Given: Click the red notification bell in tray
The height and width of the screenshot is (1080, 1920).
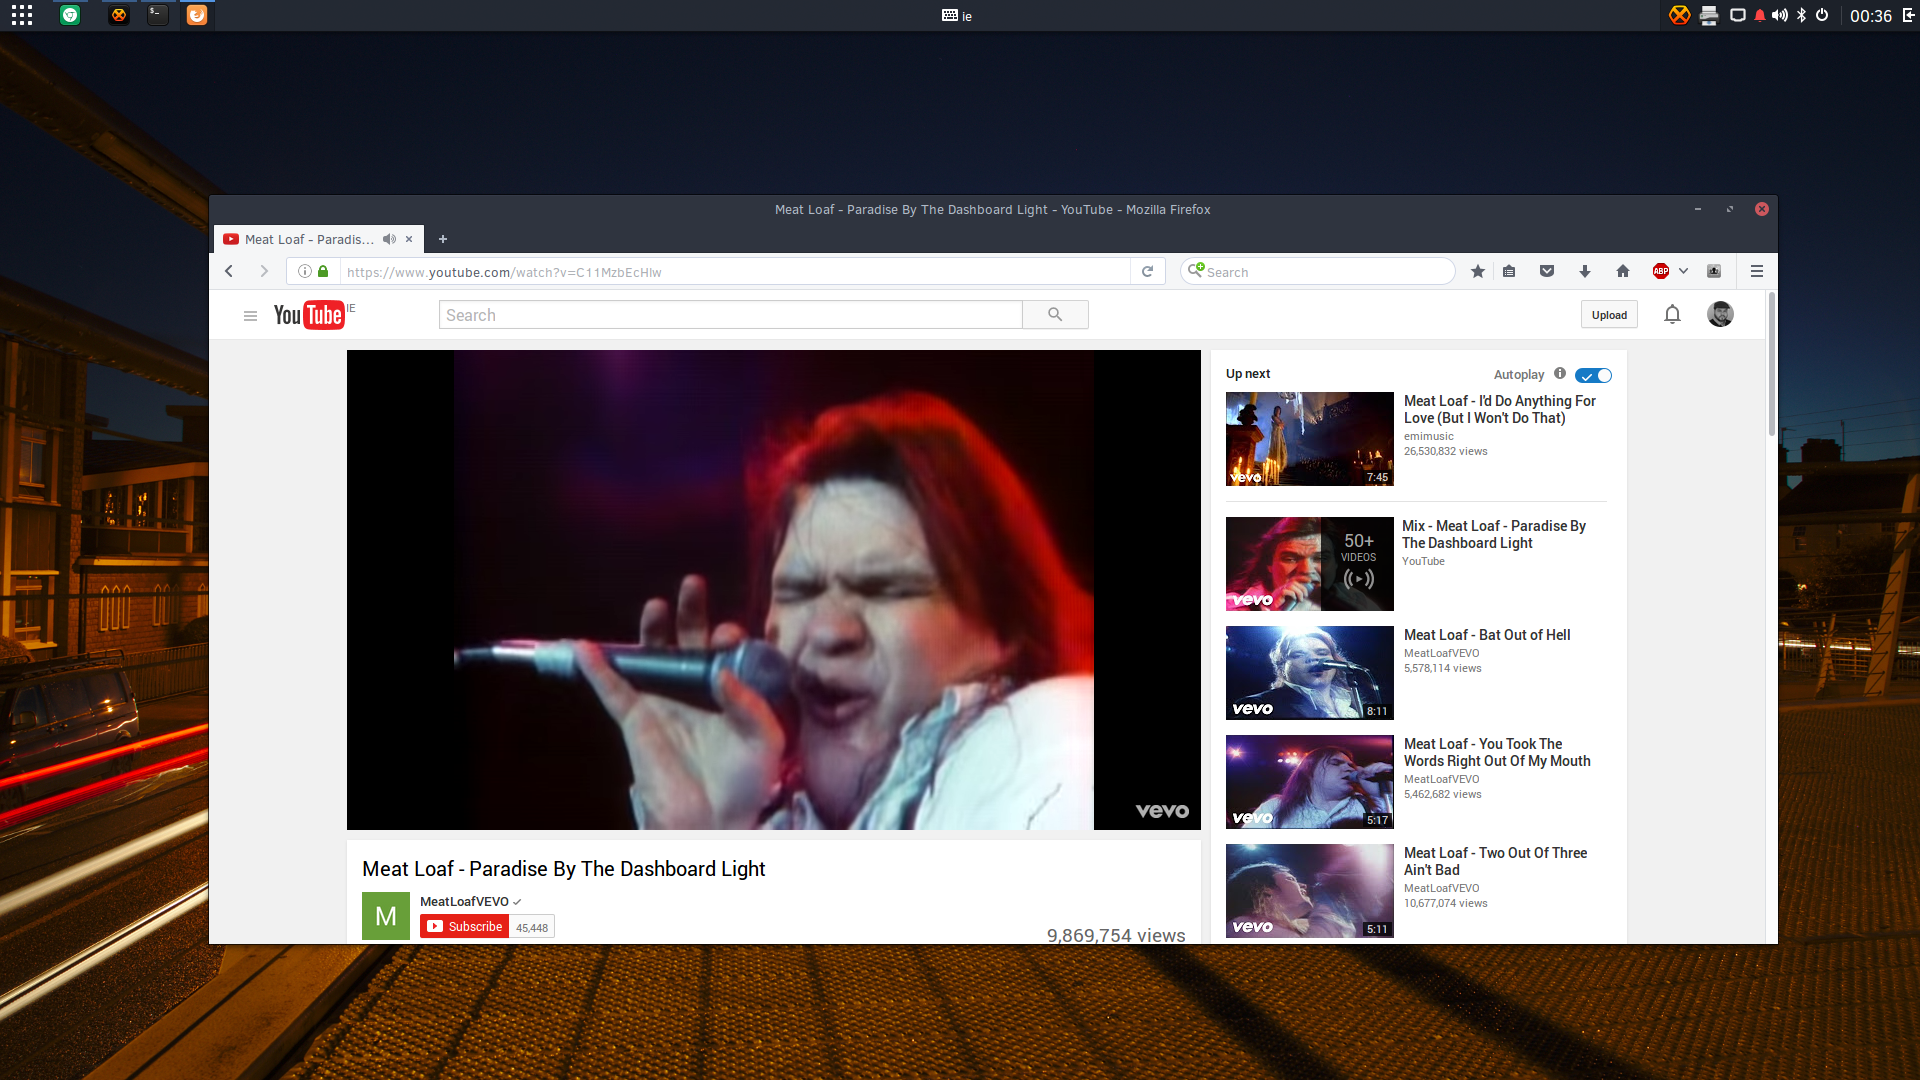Looking at the screenshot, I should coord(1760,15).
